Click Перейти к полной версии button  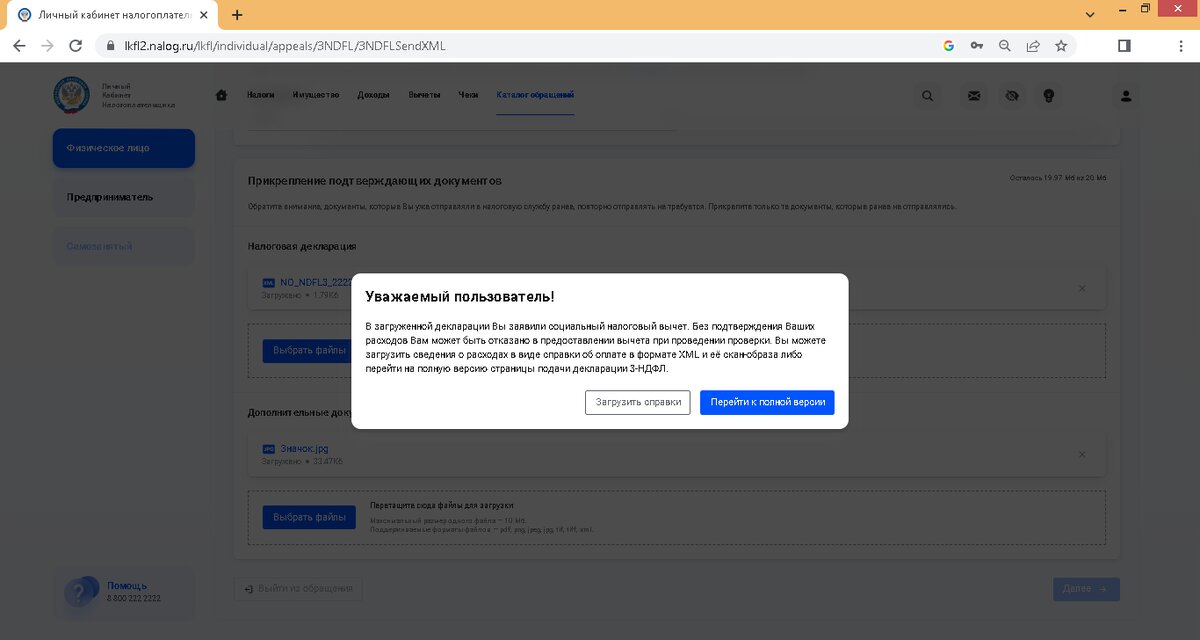point(767,402)
